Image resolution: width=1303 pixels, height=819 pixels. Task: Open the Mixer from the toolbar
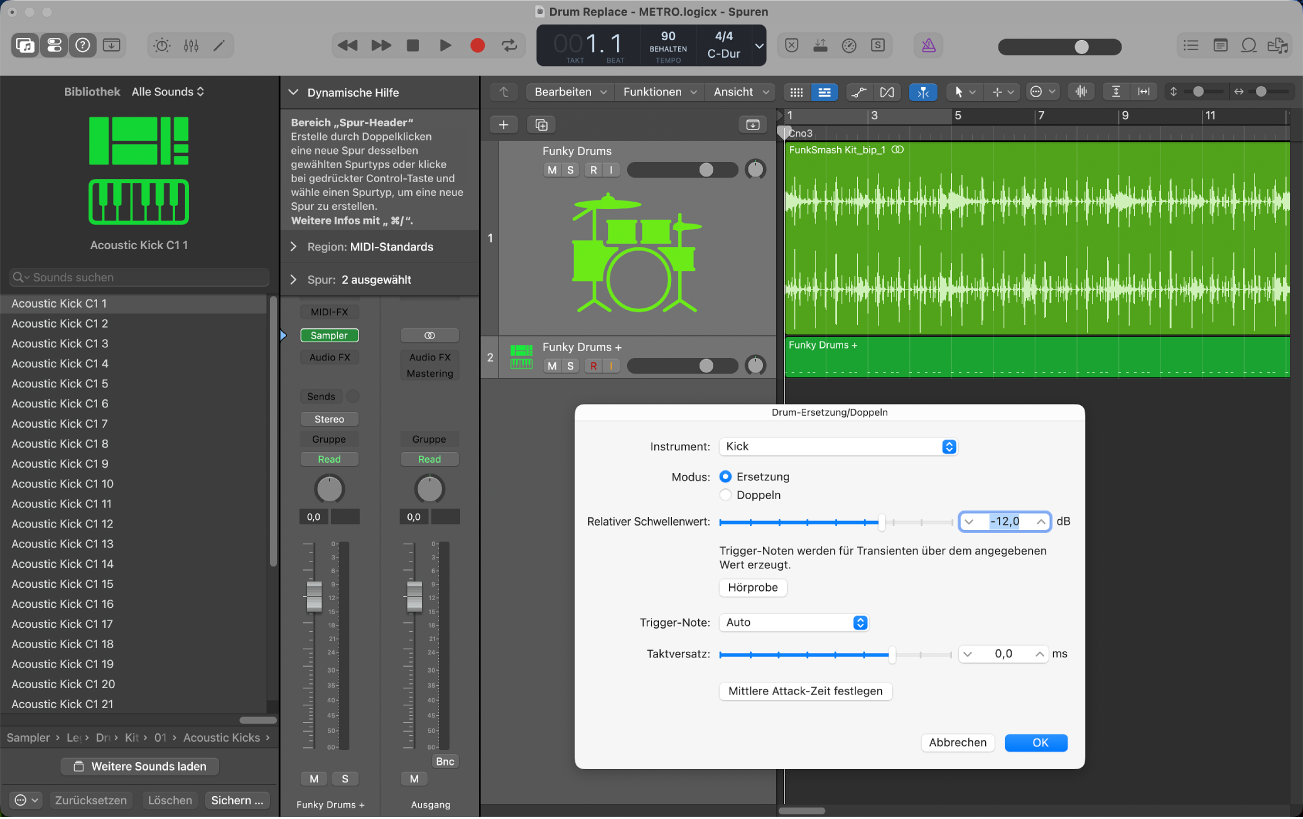pos(191,45)
